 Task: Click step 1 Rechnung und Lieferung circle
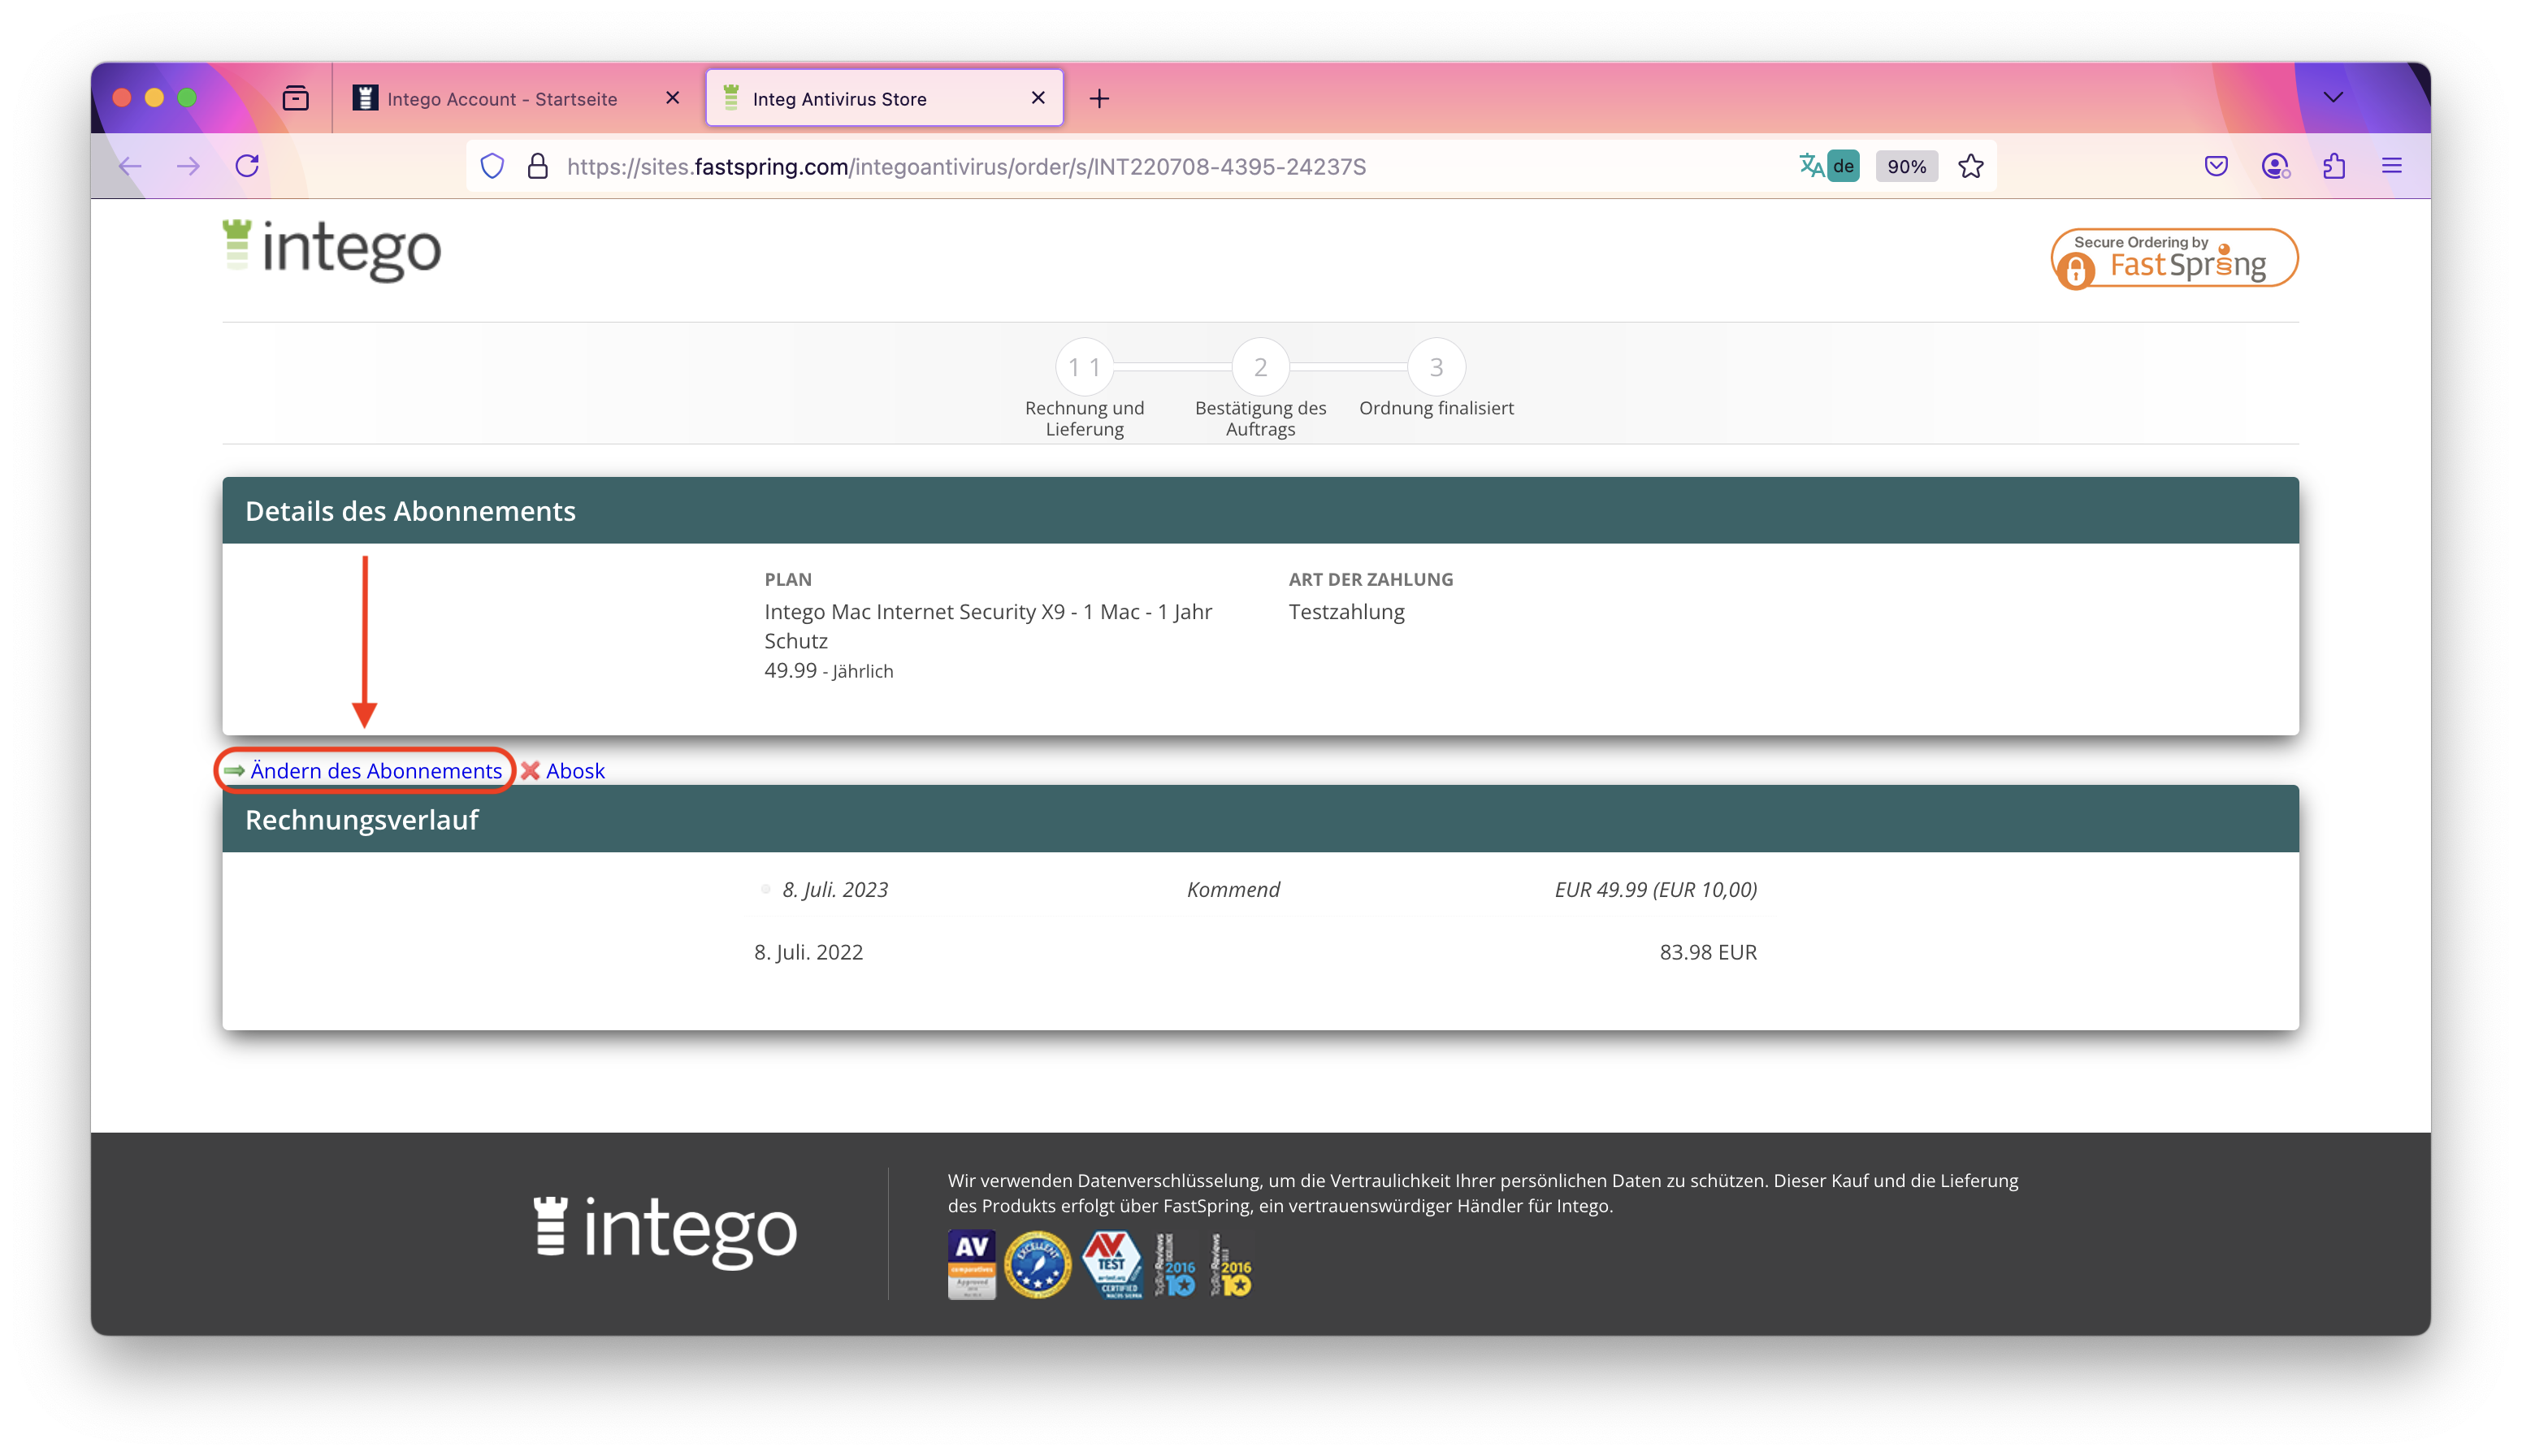click(x=1084, y=367)
